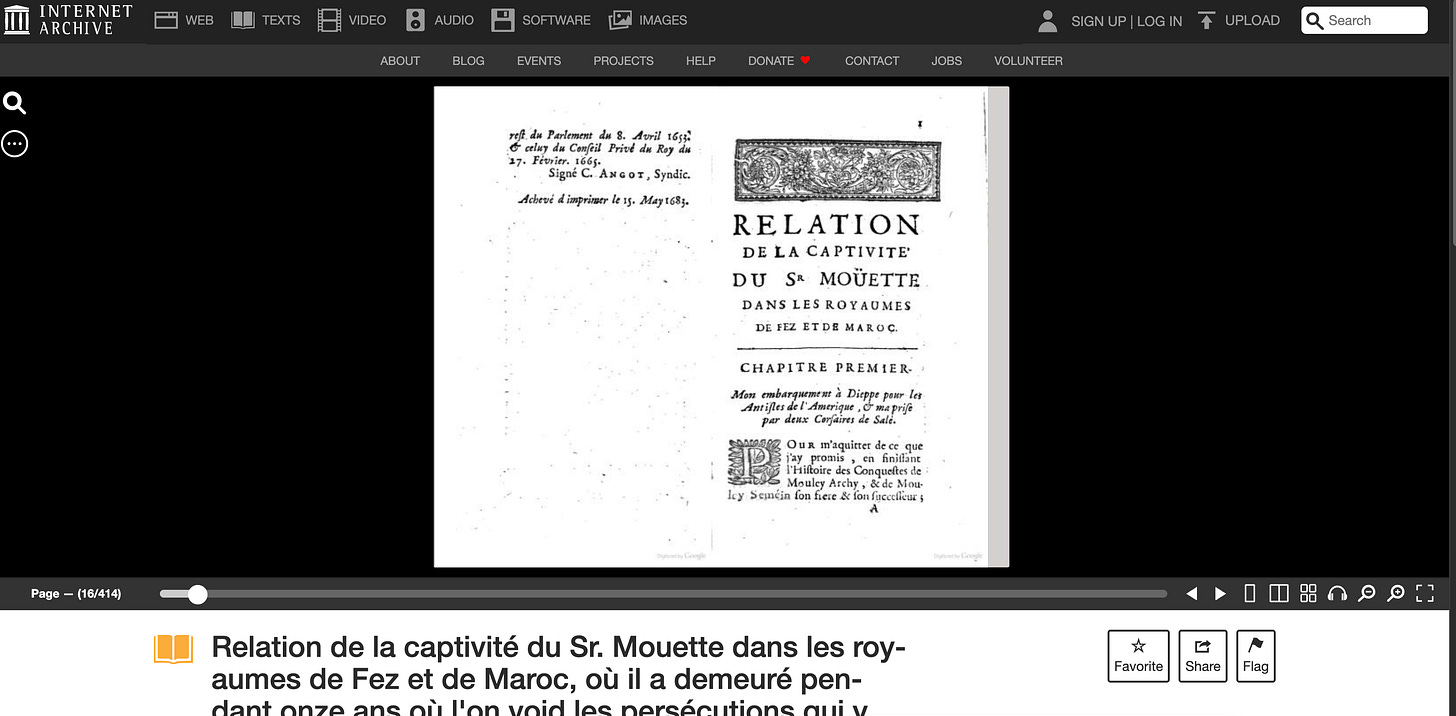Share the book

coord(1202,655)
